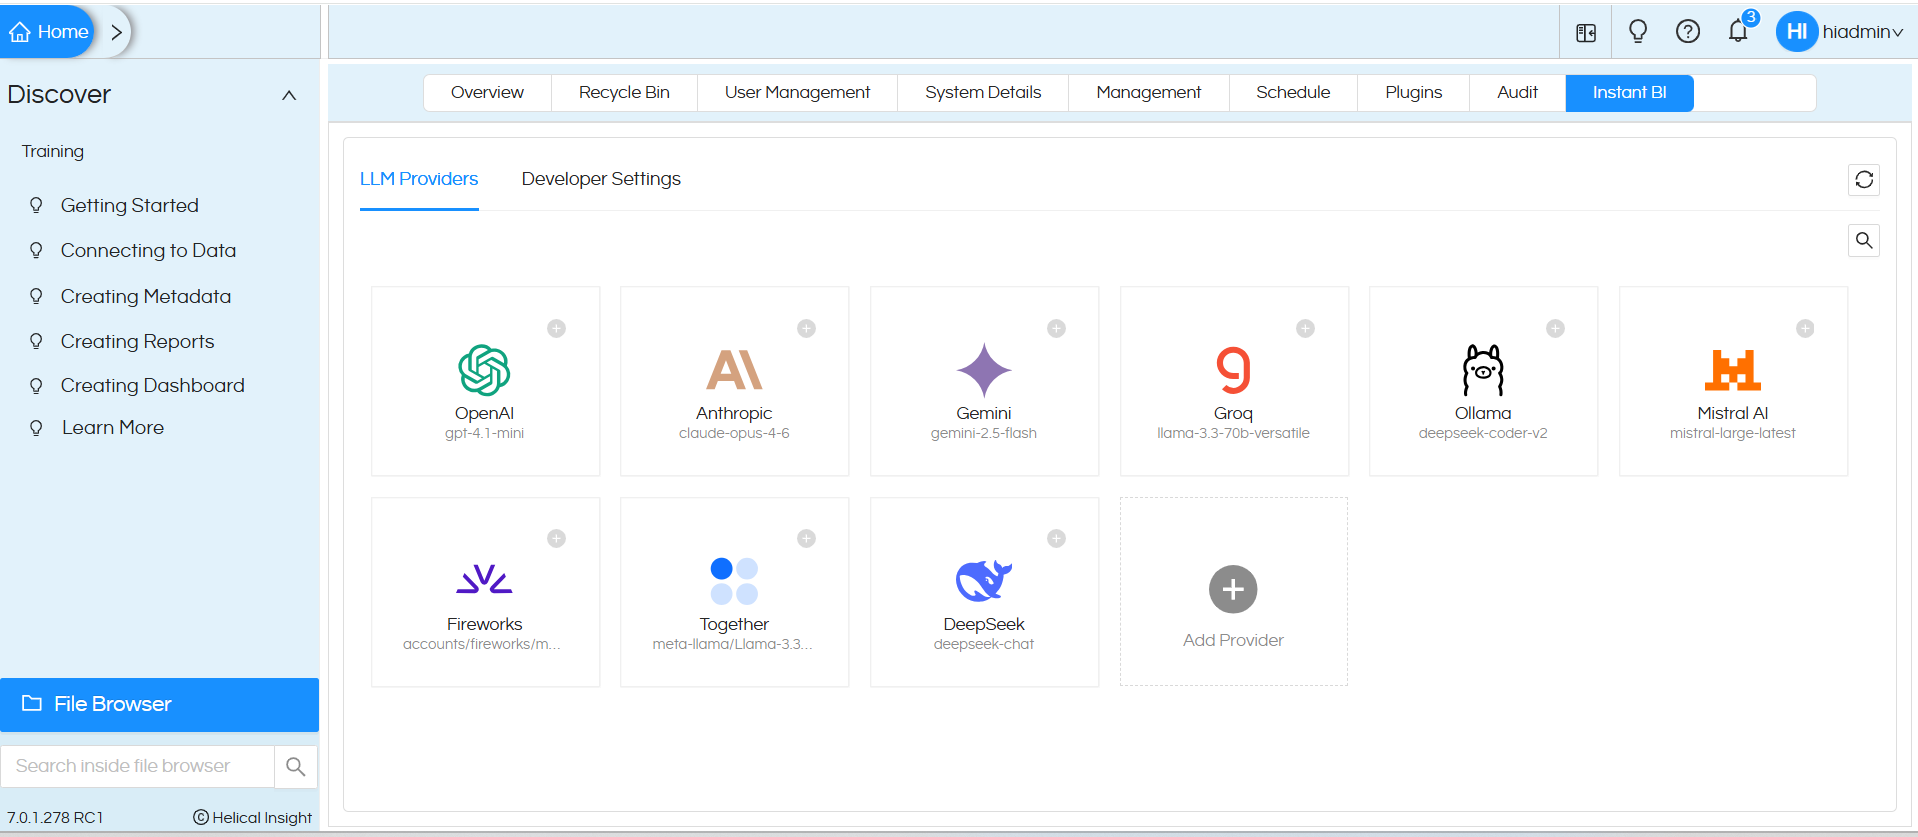The image size is (1918, 837).
Task: Click the Fireworks provider logo
Action: coord(484,579)
